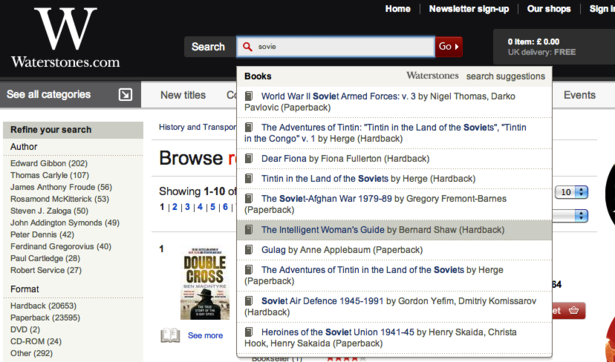Open the Events tab
Image resolution: width=615 pixels, height=362 pixels.
579,95
